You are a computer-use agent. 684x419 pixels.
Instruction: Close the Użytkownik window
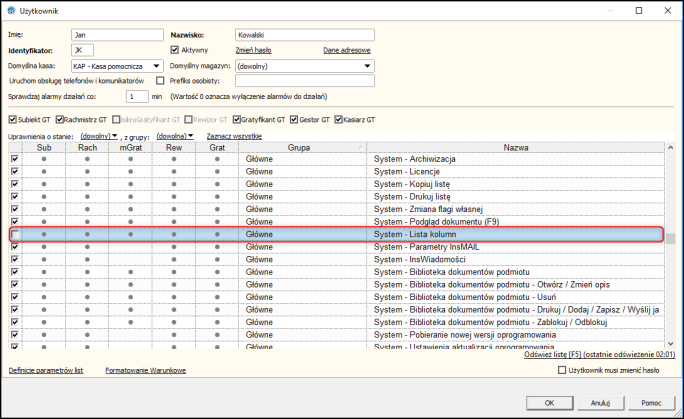[x=668, y=10]
